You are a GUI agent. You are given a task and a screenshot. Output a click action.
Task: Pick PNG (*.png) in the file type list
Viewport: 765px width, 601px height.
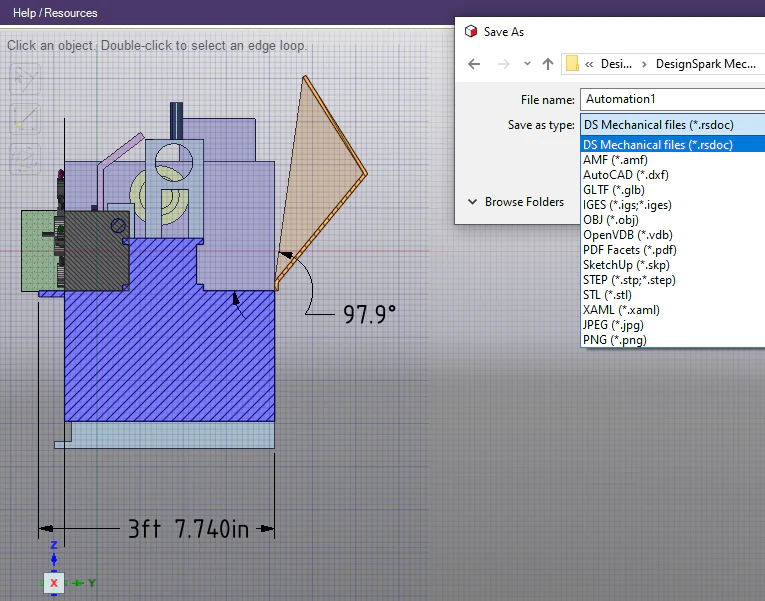615,340
